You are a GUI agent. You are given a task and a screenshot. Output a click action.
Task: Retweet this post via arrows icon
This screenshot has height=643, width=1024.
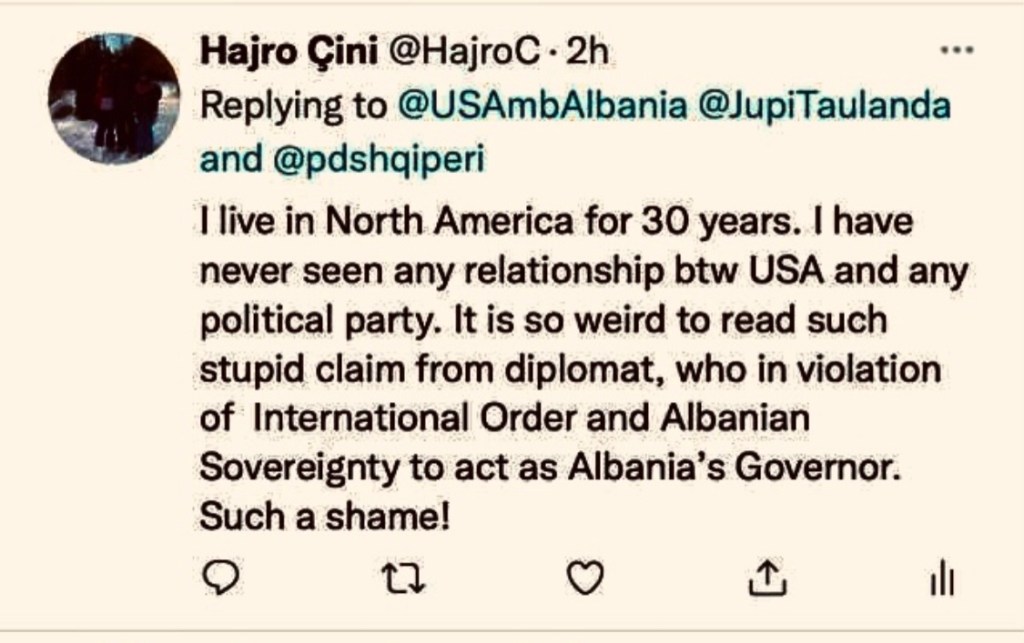[403, 579]
